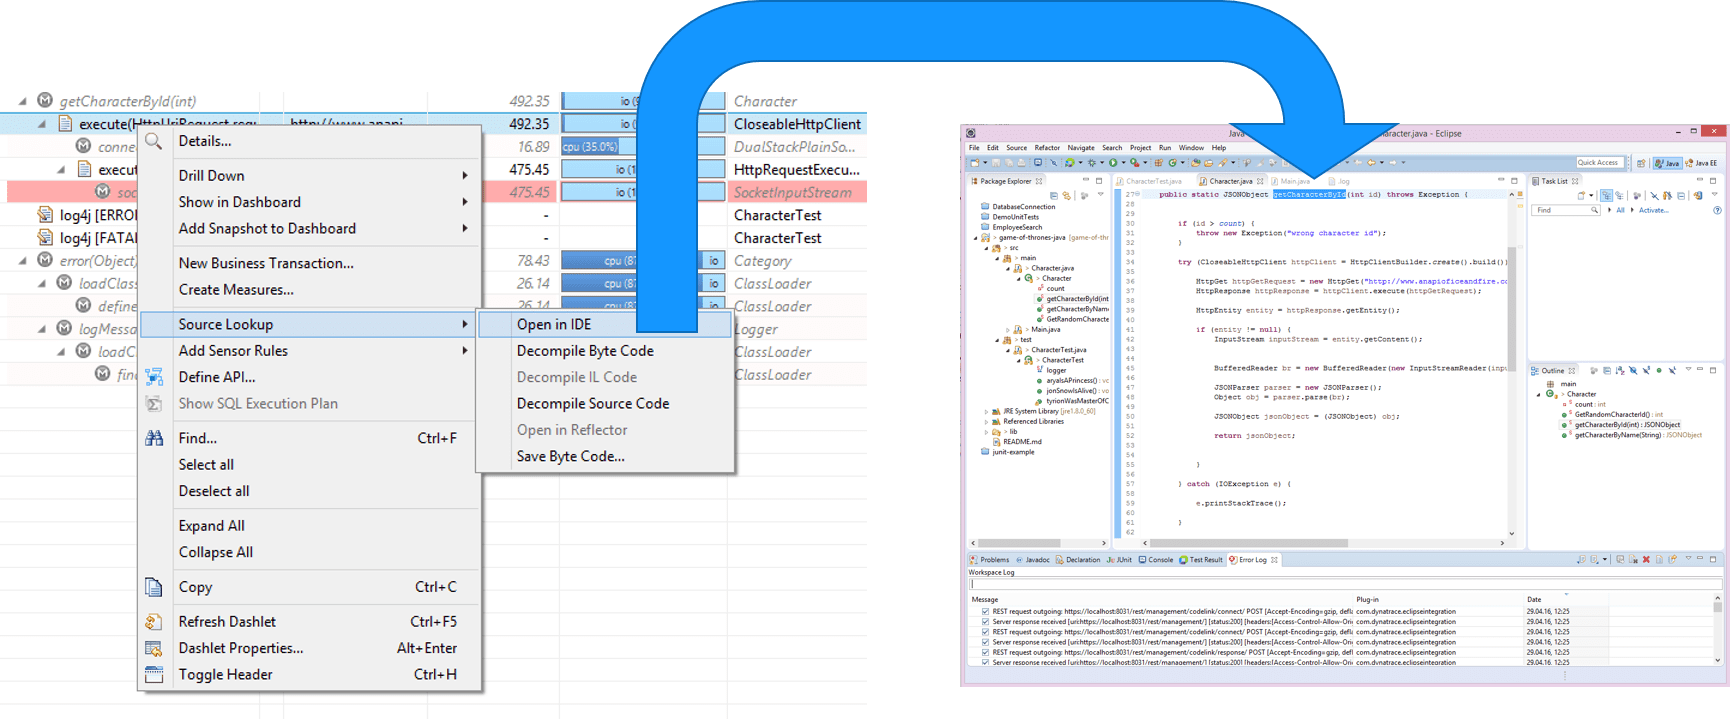Select Create Measures... menu entry
The height and width of the screenshot is (719, 1730).
(236, 290)
